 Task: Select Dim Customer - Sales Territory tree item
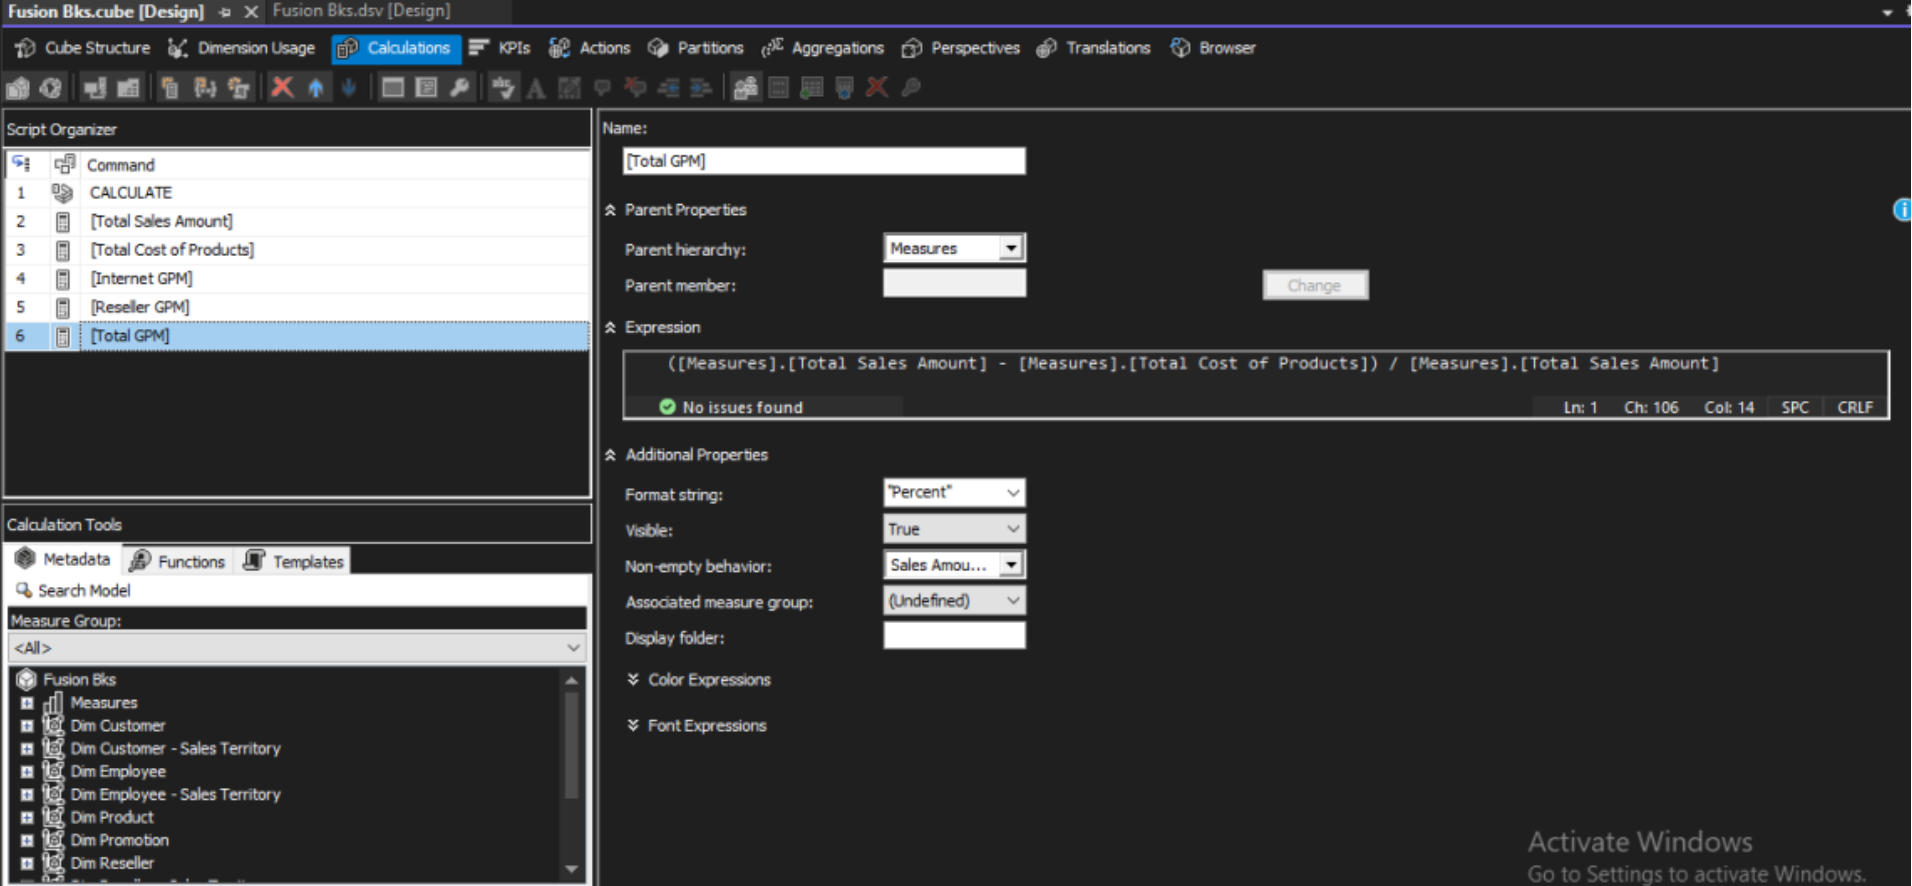pyautogui.click(x=175, y=749)
